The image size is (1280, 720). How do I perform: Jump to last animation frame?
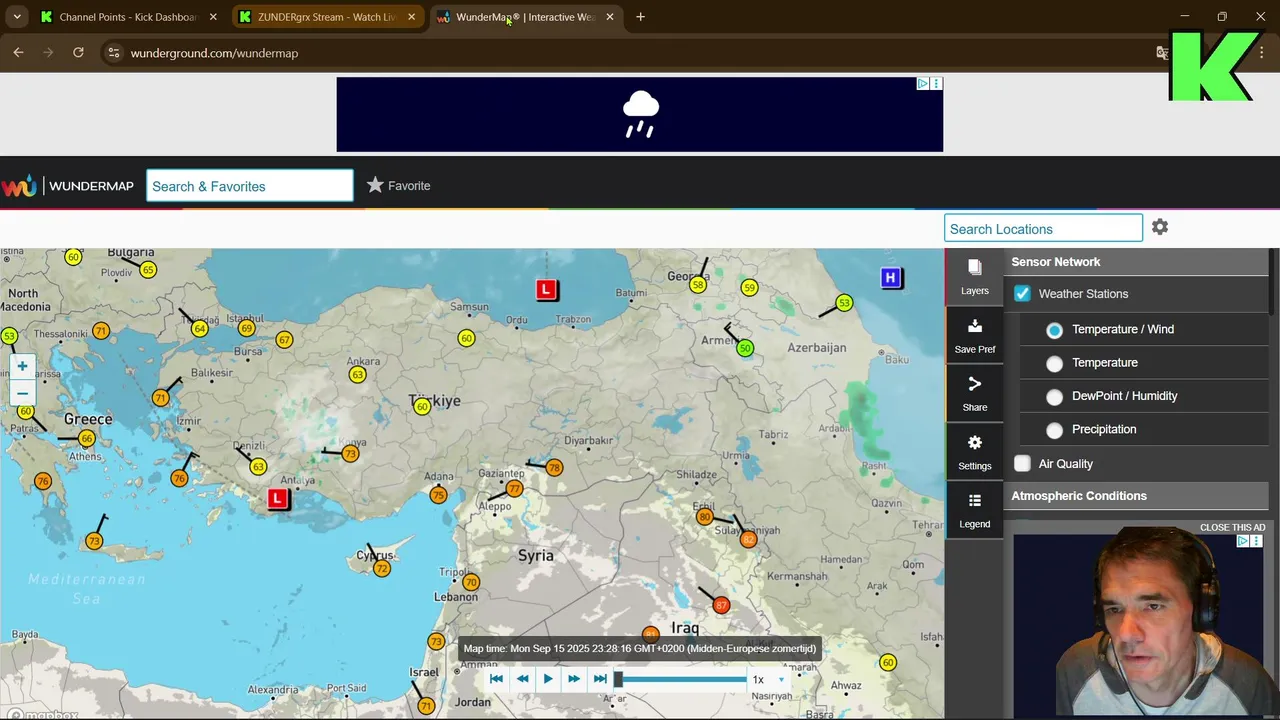(x=600, y=679)
